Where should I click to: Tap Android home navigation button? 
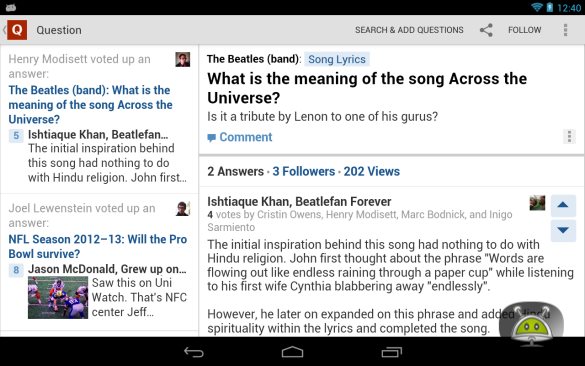click(x=292, y=352)
